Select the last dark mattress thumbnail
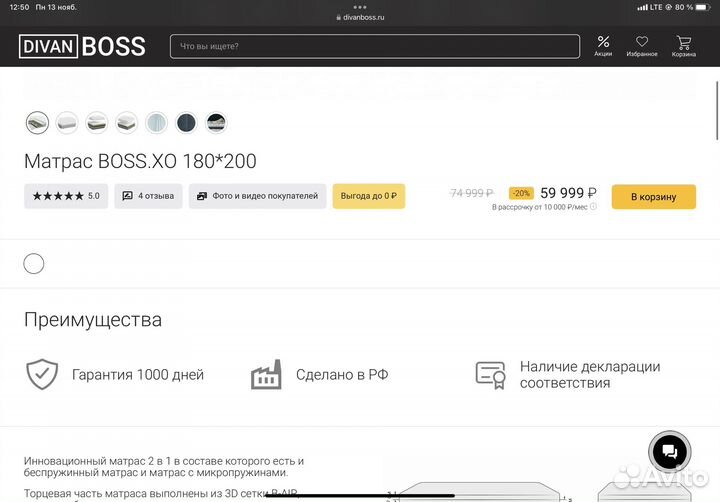 pos(216,123)
